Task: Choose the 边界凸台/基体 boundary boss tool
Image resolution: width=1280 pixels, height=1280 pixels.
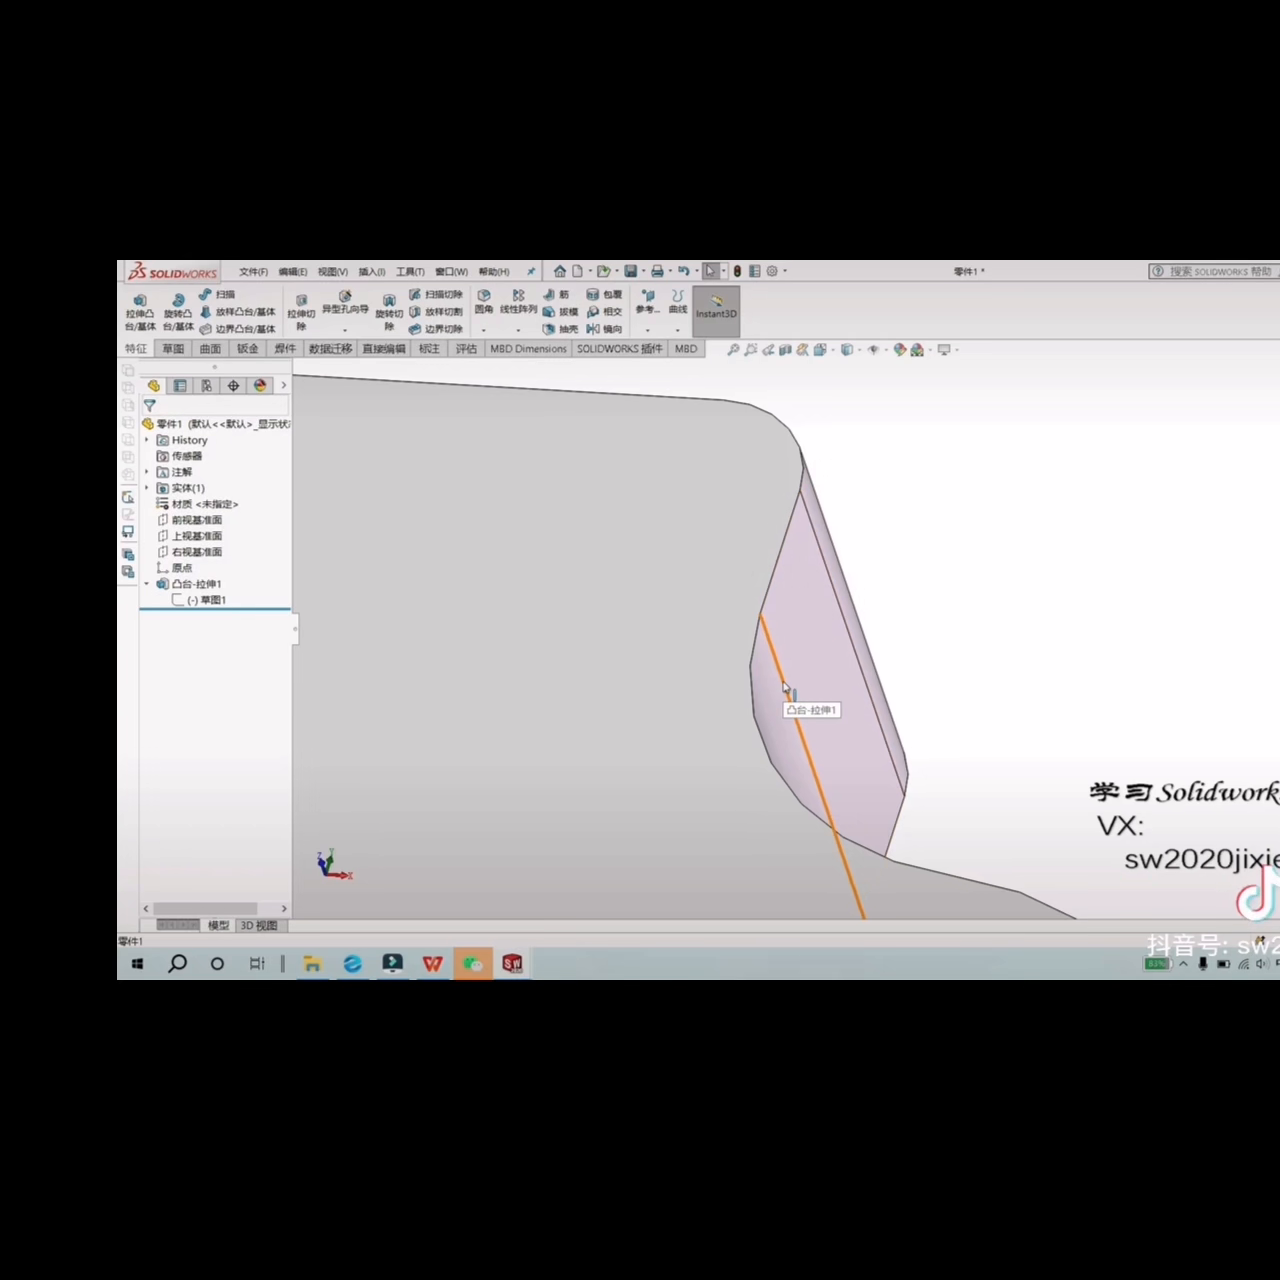Action: [237, 329]
